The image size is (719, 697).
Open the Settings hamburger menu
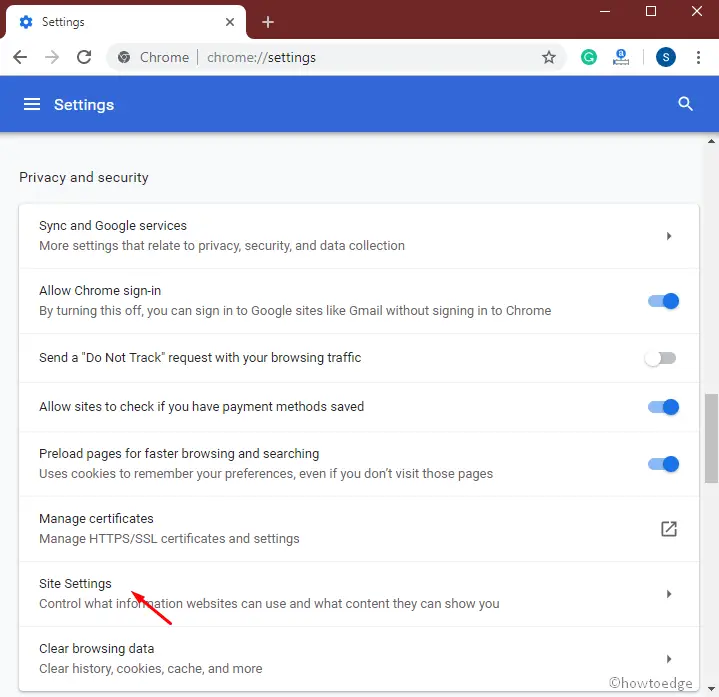coord(32,105)
